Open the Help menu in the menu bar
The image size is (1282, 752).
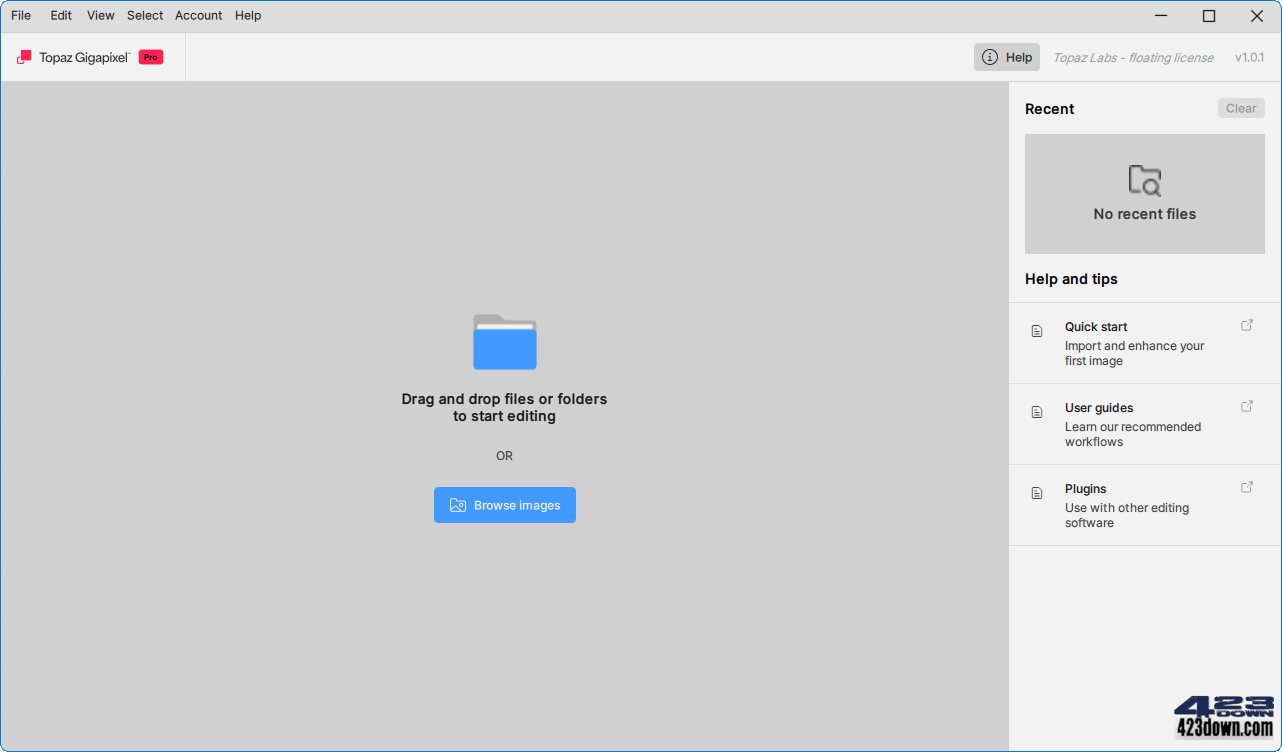[248, 15]
